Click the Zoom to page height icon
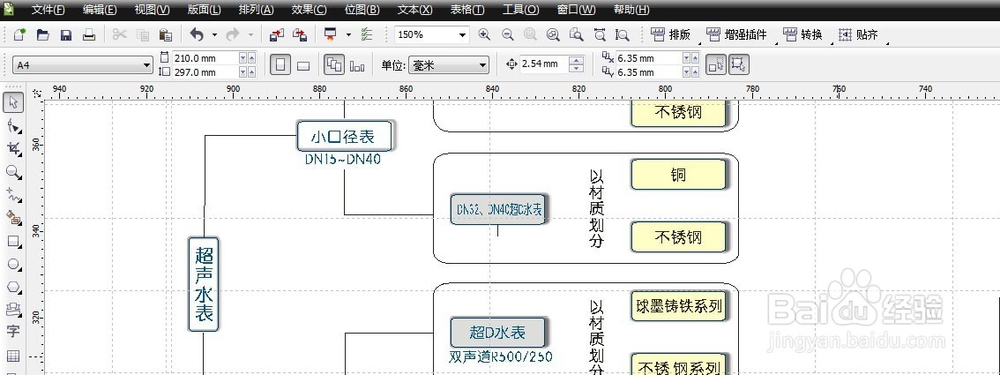This screenshot has width=1000, height=375. tap(622, 35)
